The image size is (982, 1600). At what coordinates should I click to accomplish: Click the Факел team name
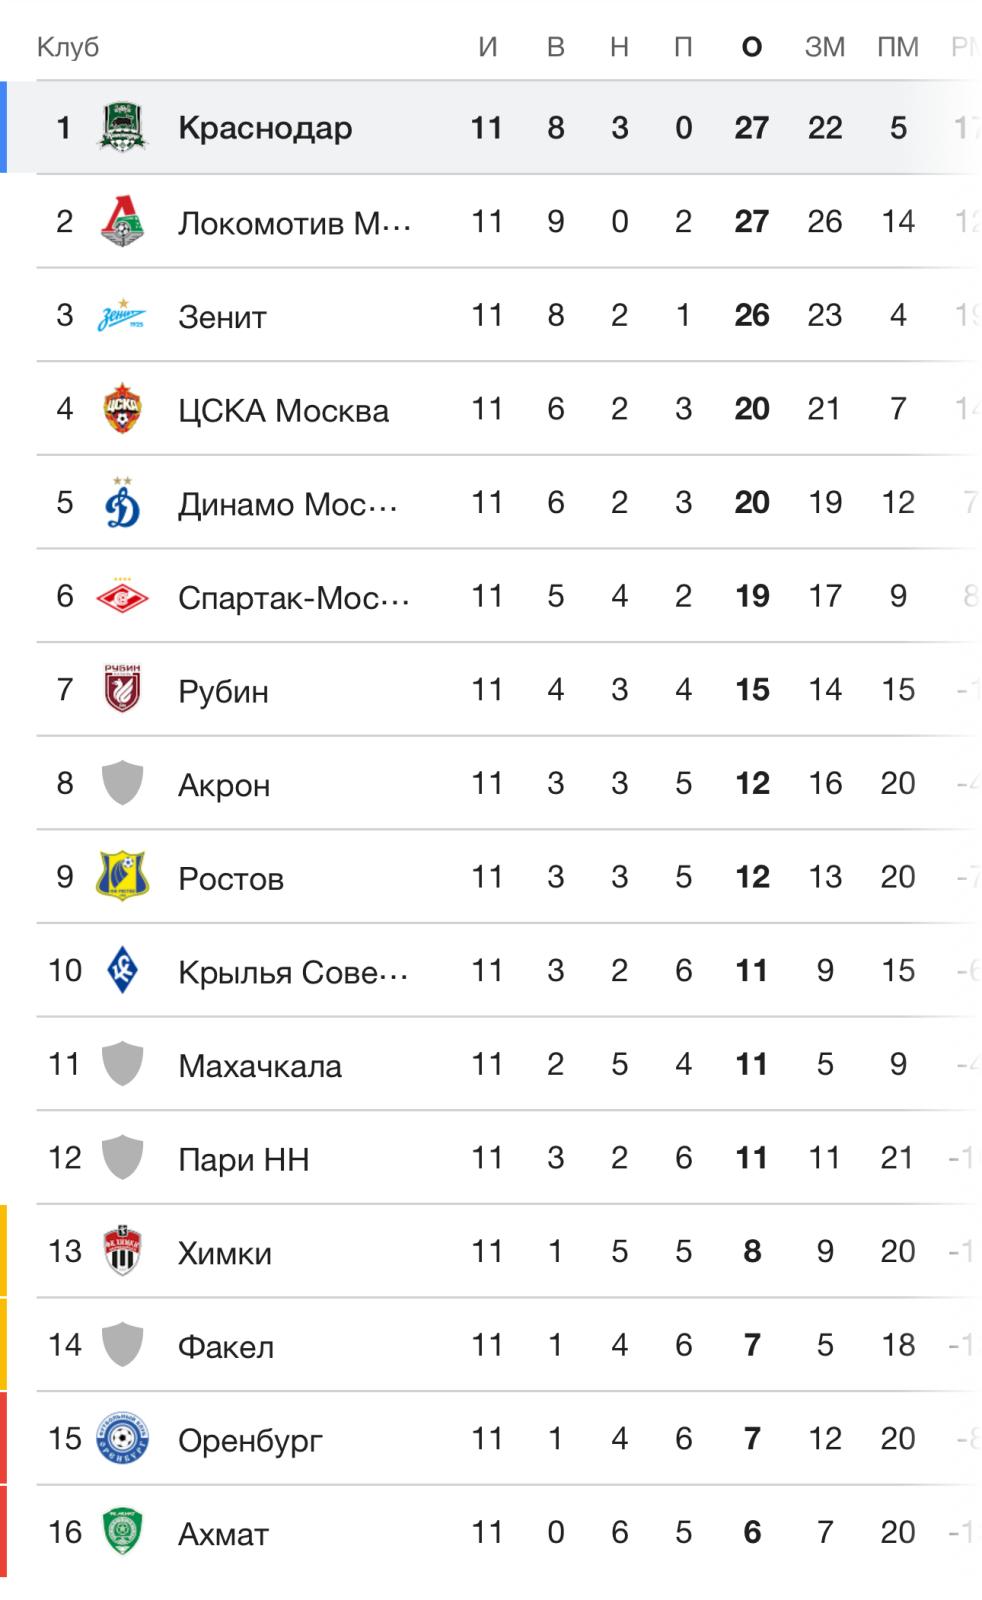pos(226,1347)
